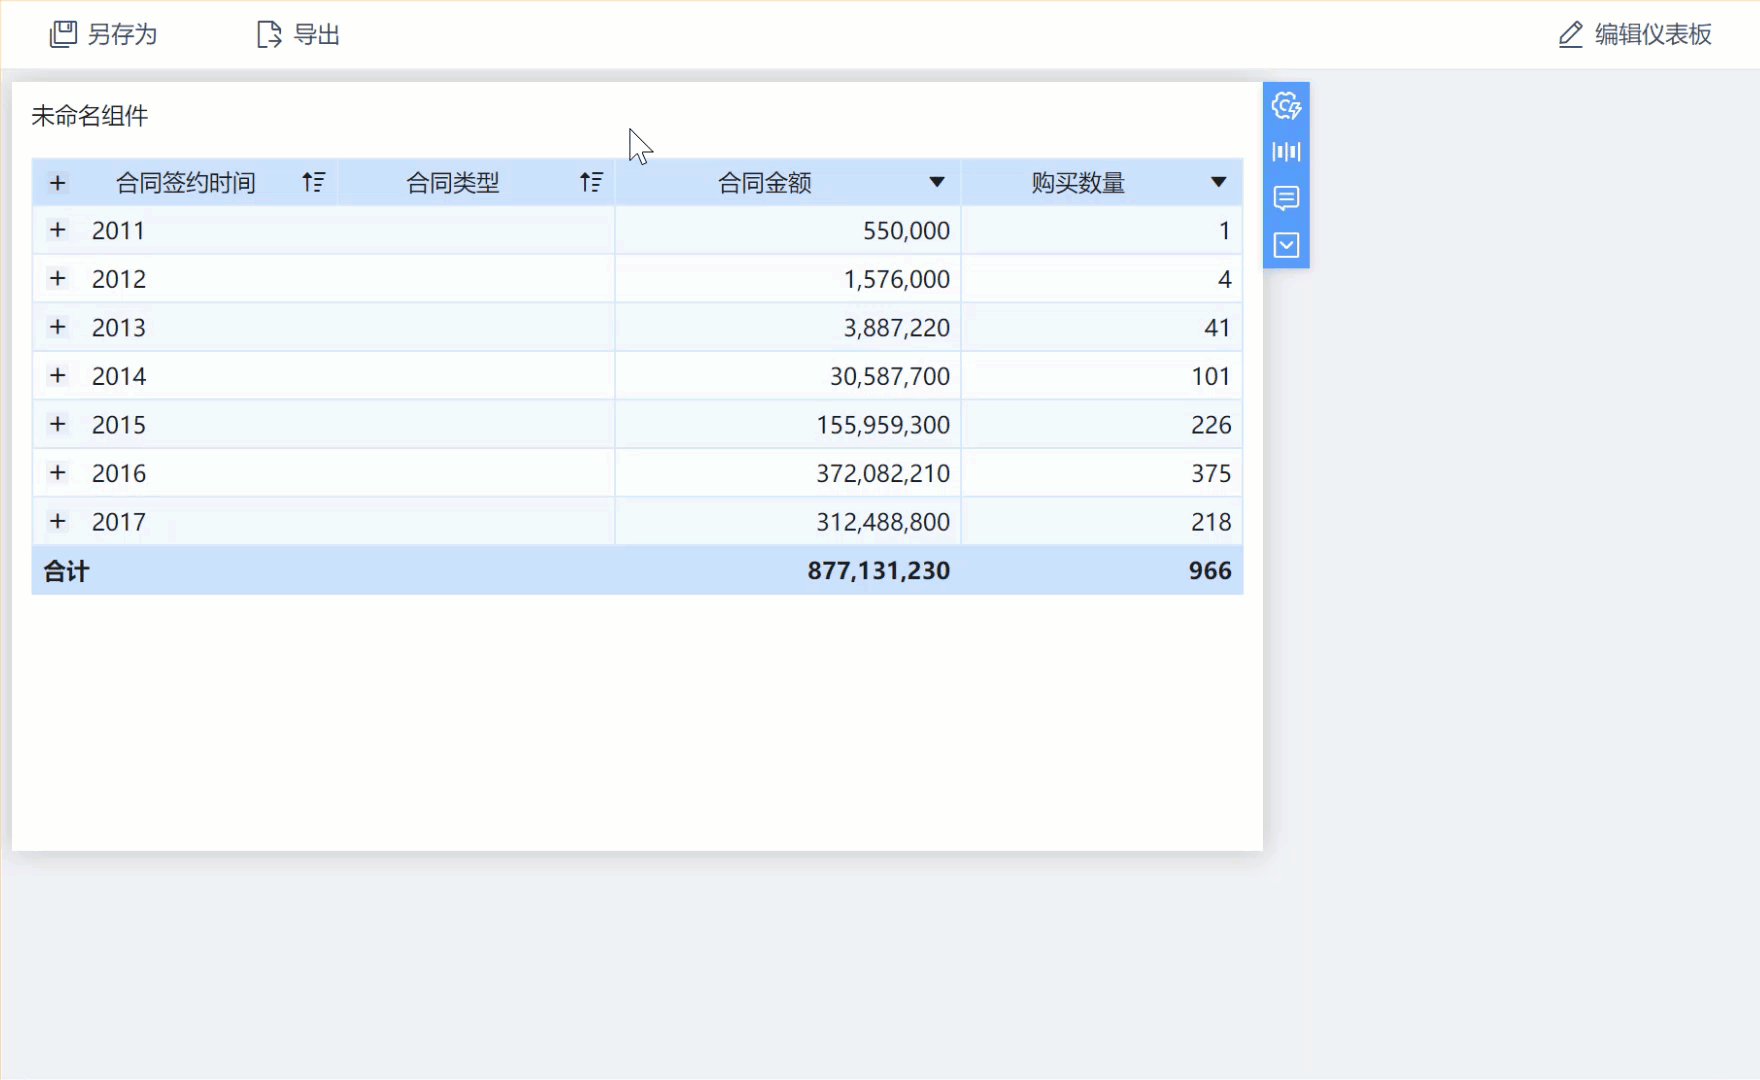This screenshot has height=1080, width=1760.
Task: Select the 2016 year label
Action: point(119,473)
